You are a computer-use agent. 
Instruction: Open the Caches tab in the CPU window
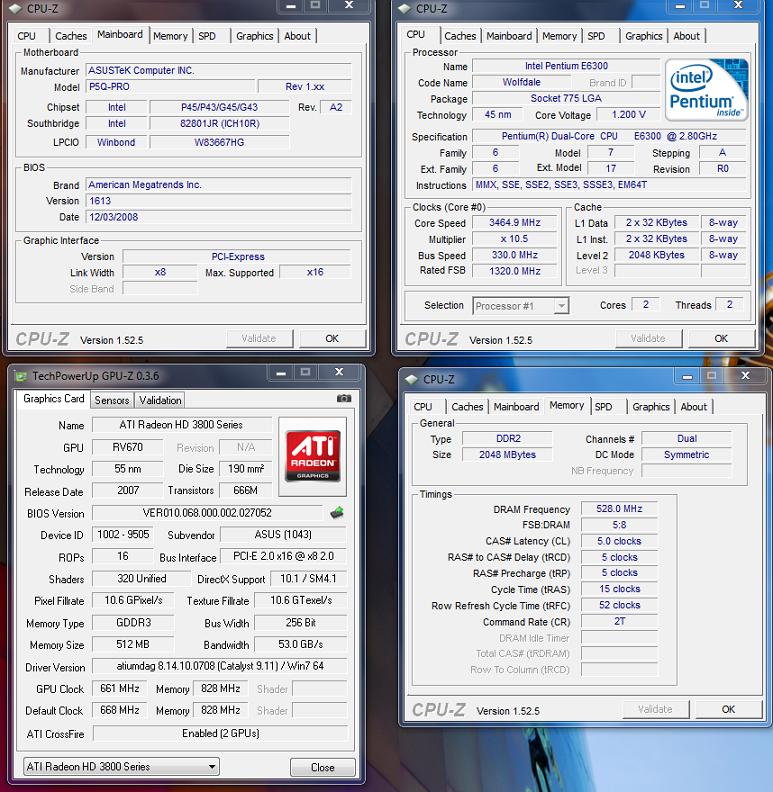click(460, 36)
